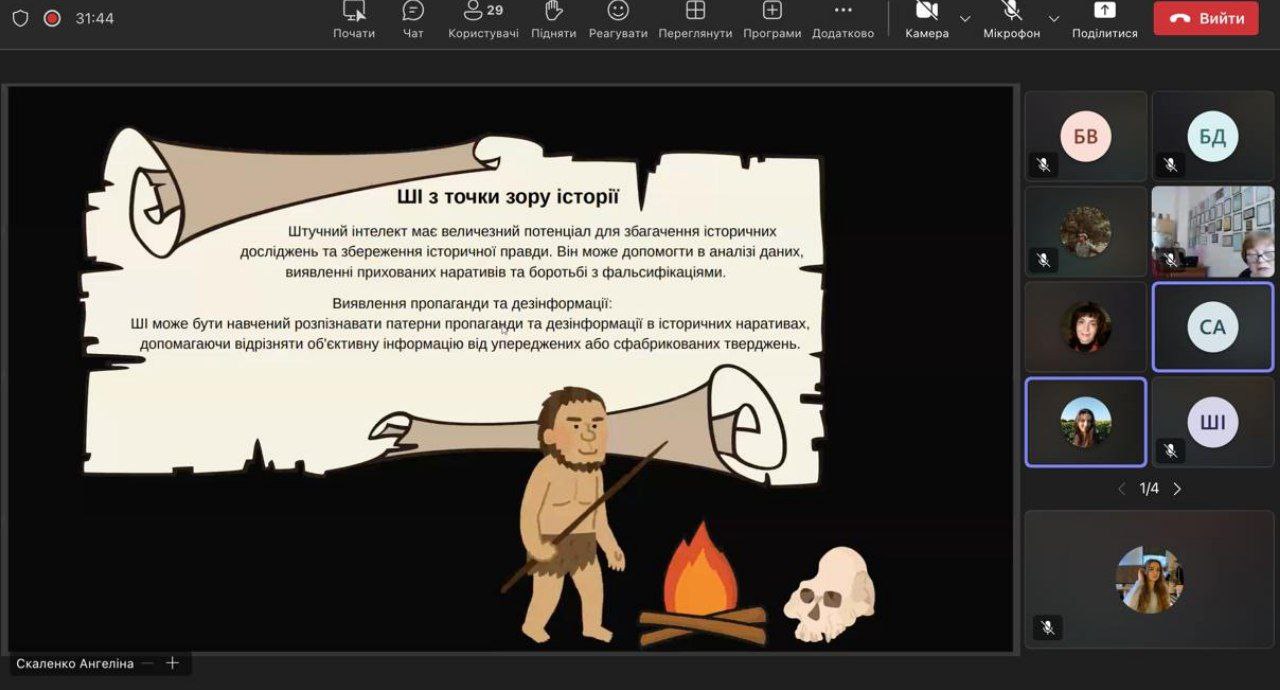
Task: Click the shield security icon
Action: click(x=20, y=19)
